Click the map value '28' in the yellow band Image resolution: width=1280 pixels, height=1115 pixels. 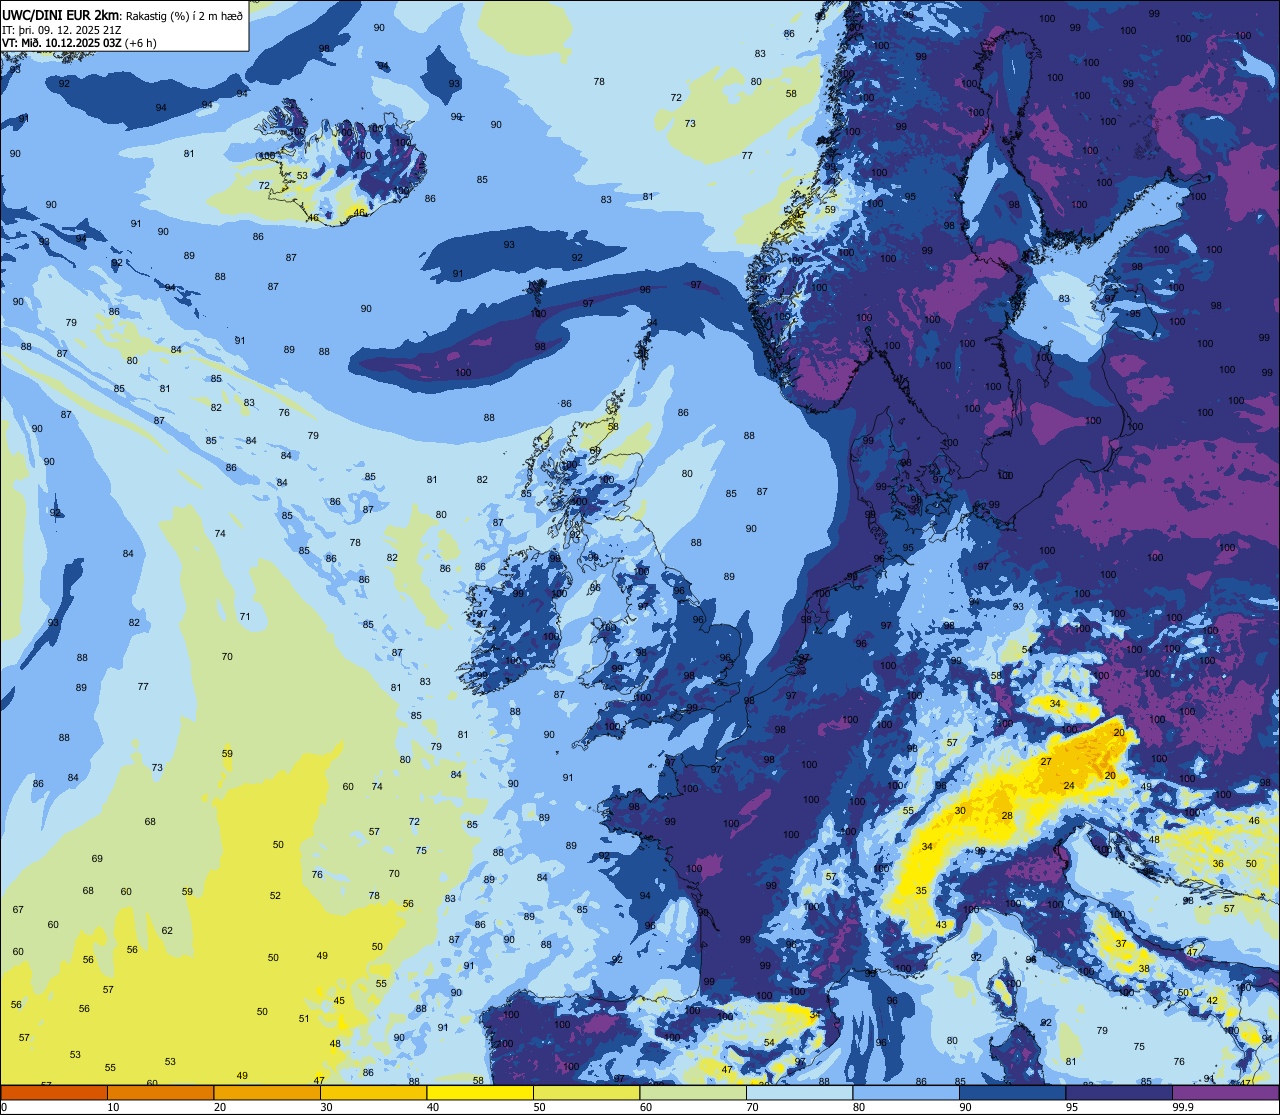tap(1007, 816)
